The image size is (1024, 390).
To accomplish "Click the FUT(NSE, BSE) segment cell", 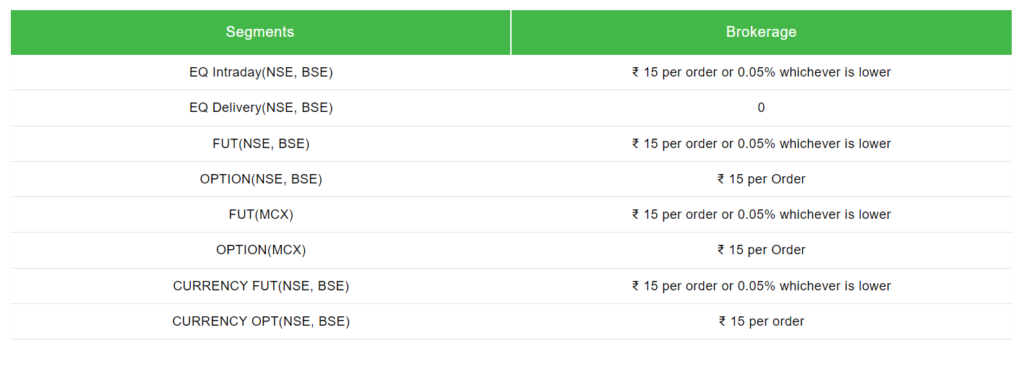I will click(x=261, y=144).
